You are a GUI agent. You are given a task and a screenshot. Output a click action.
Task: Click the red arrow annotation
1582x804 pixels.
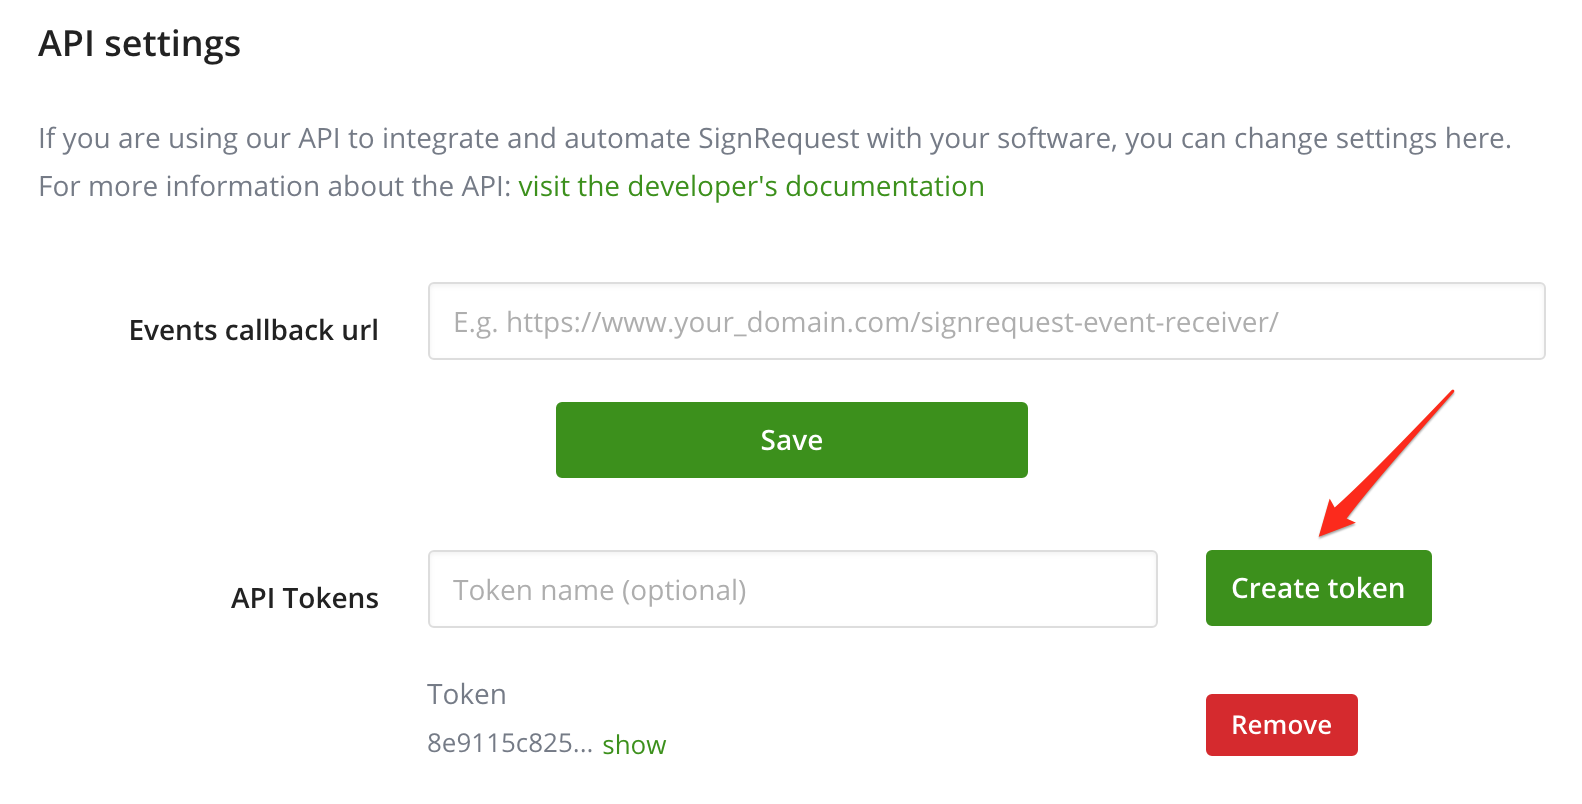1386,463
